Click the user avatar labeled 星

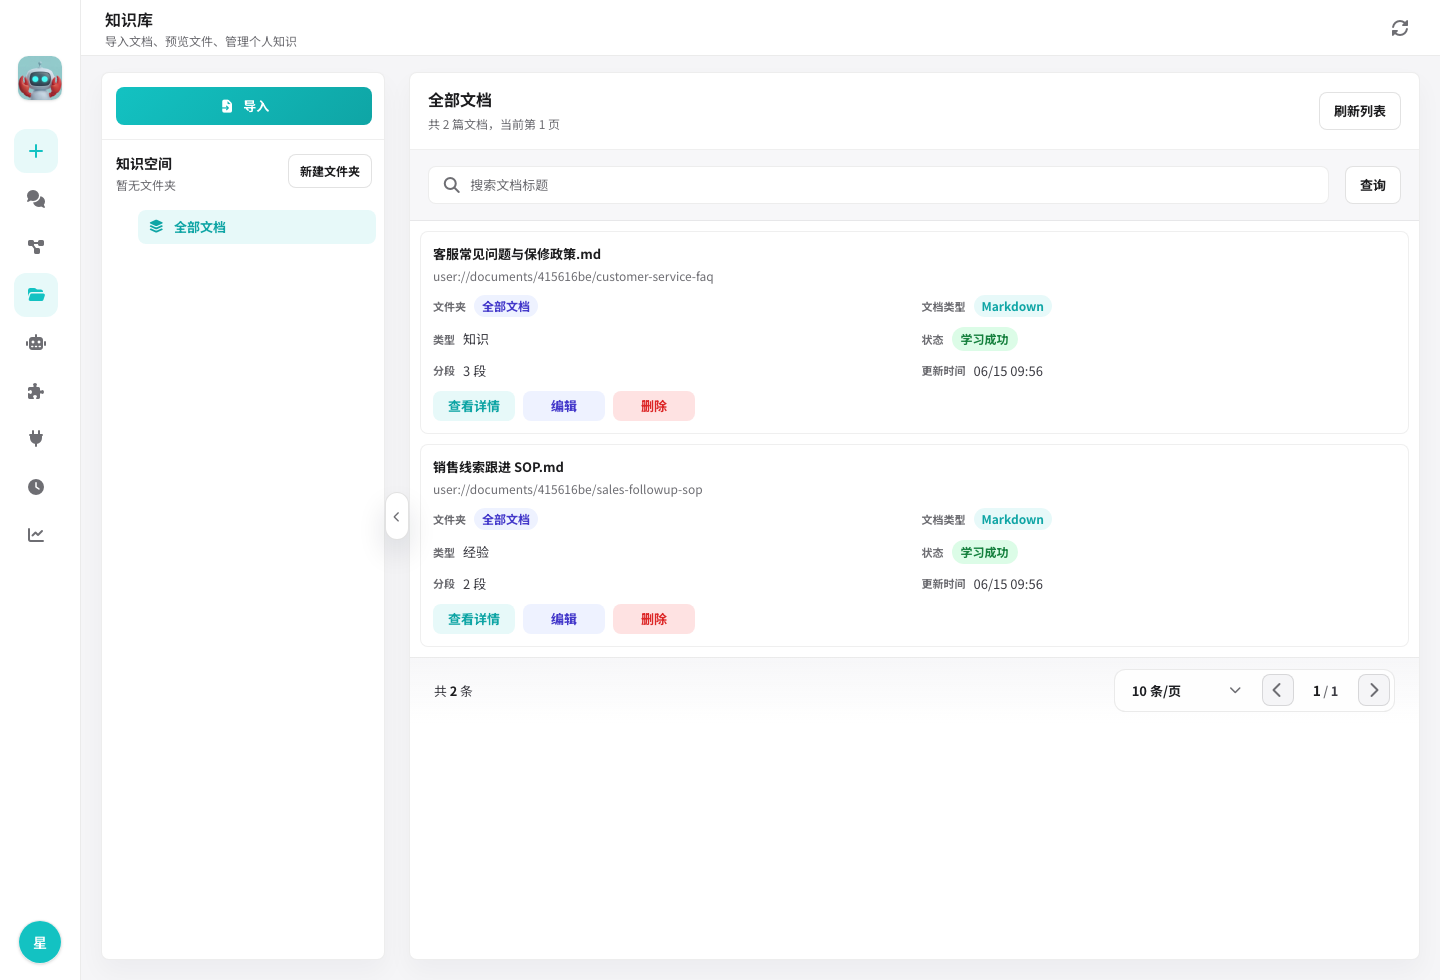(40, 942)
